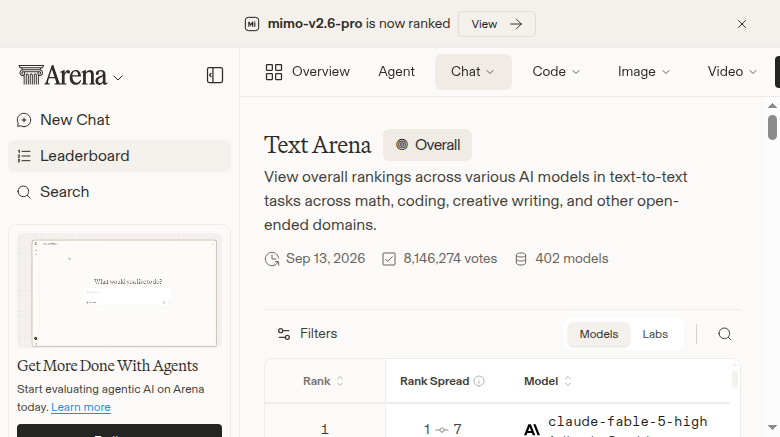Open the Code tab dropdown

[x=556, y=72]
